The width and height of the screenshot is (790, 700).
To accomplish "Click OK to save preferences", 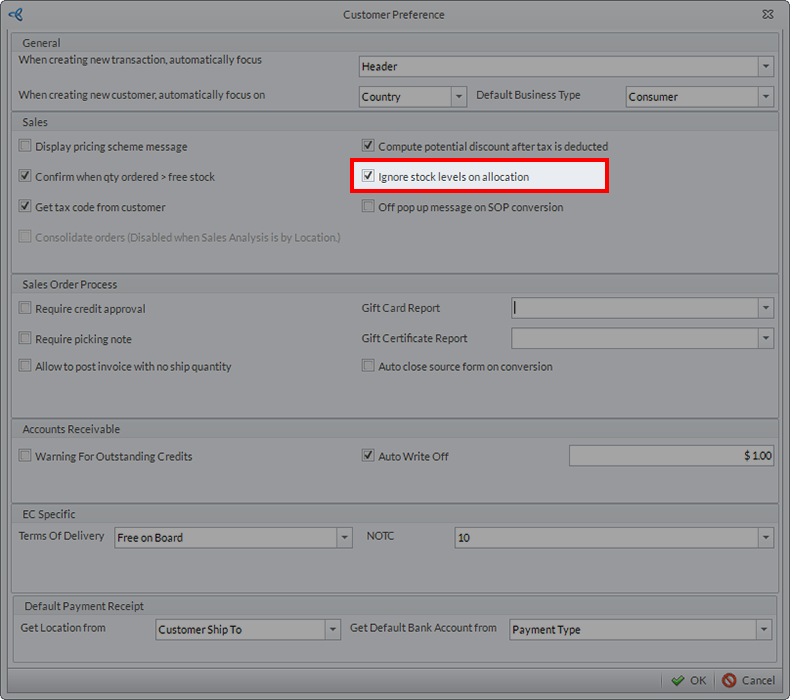I will [689, 680].
